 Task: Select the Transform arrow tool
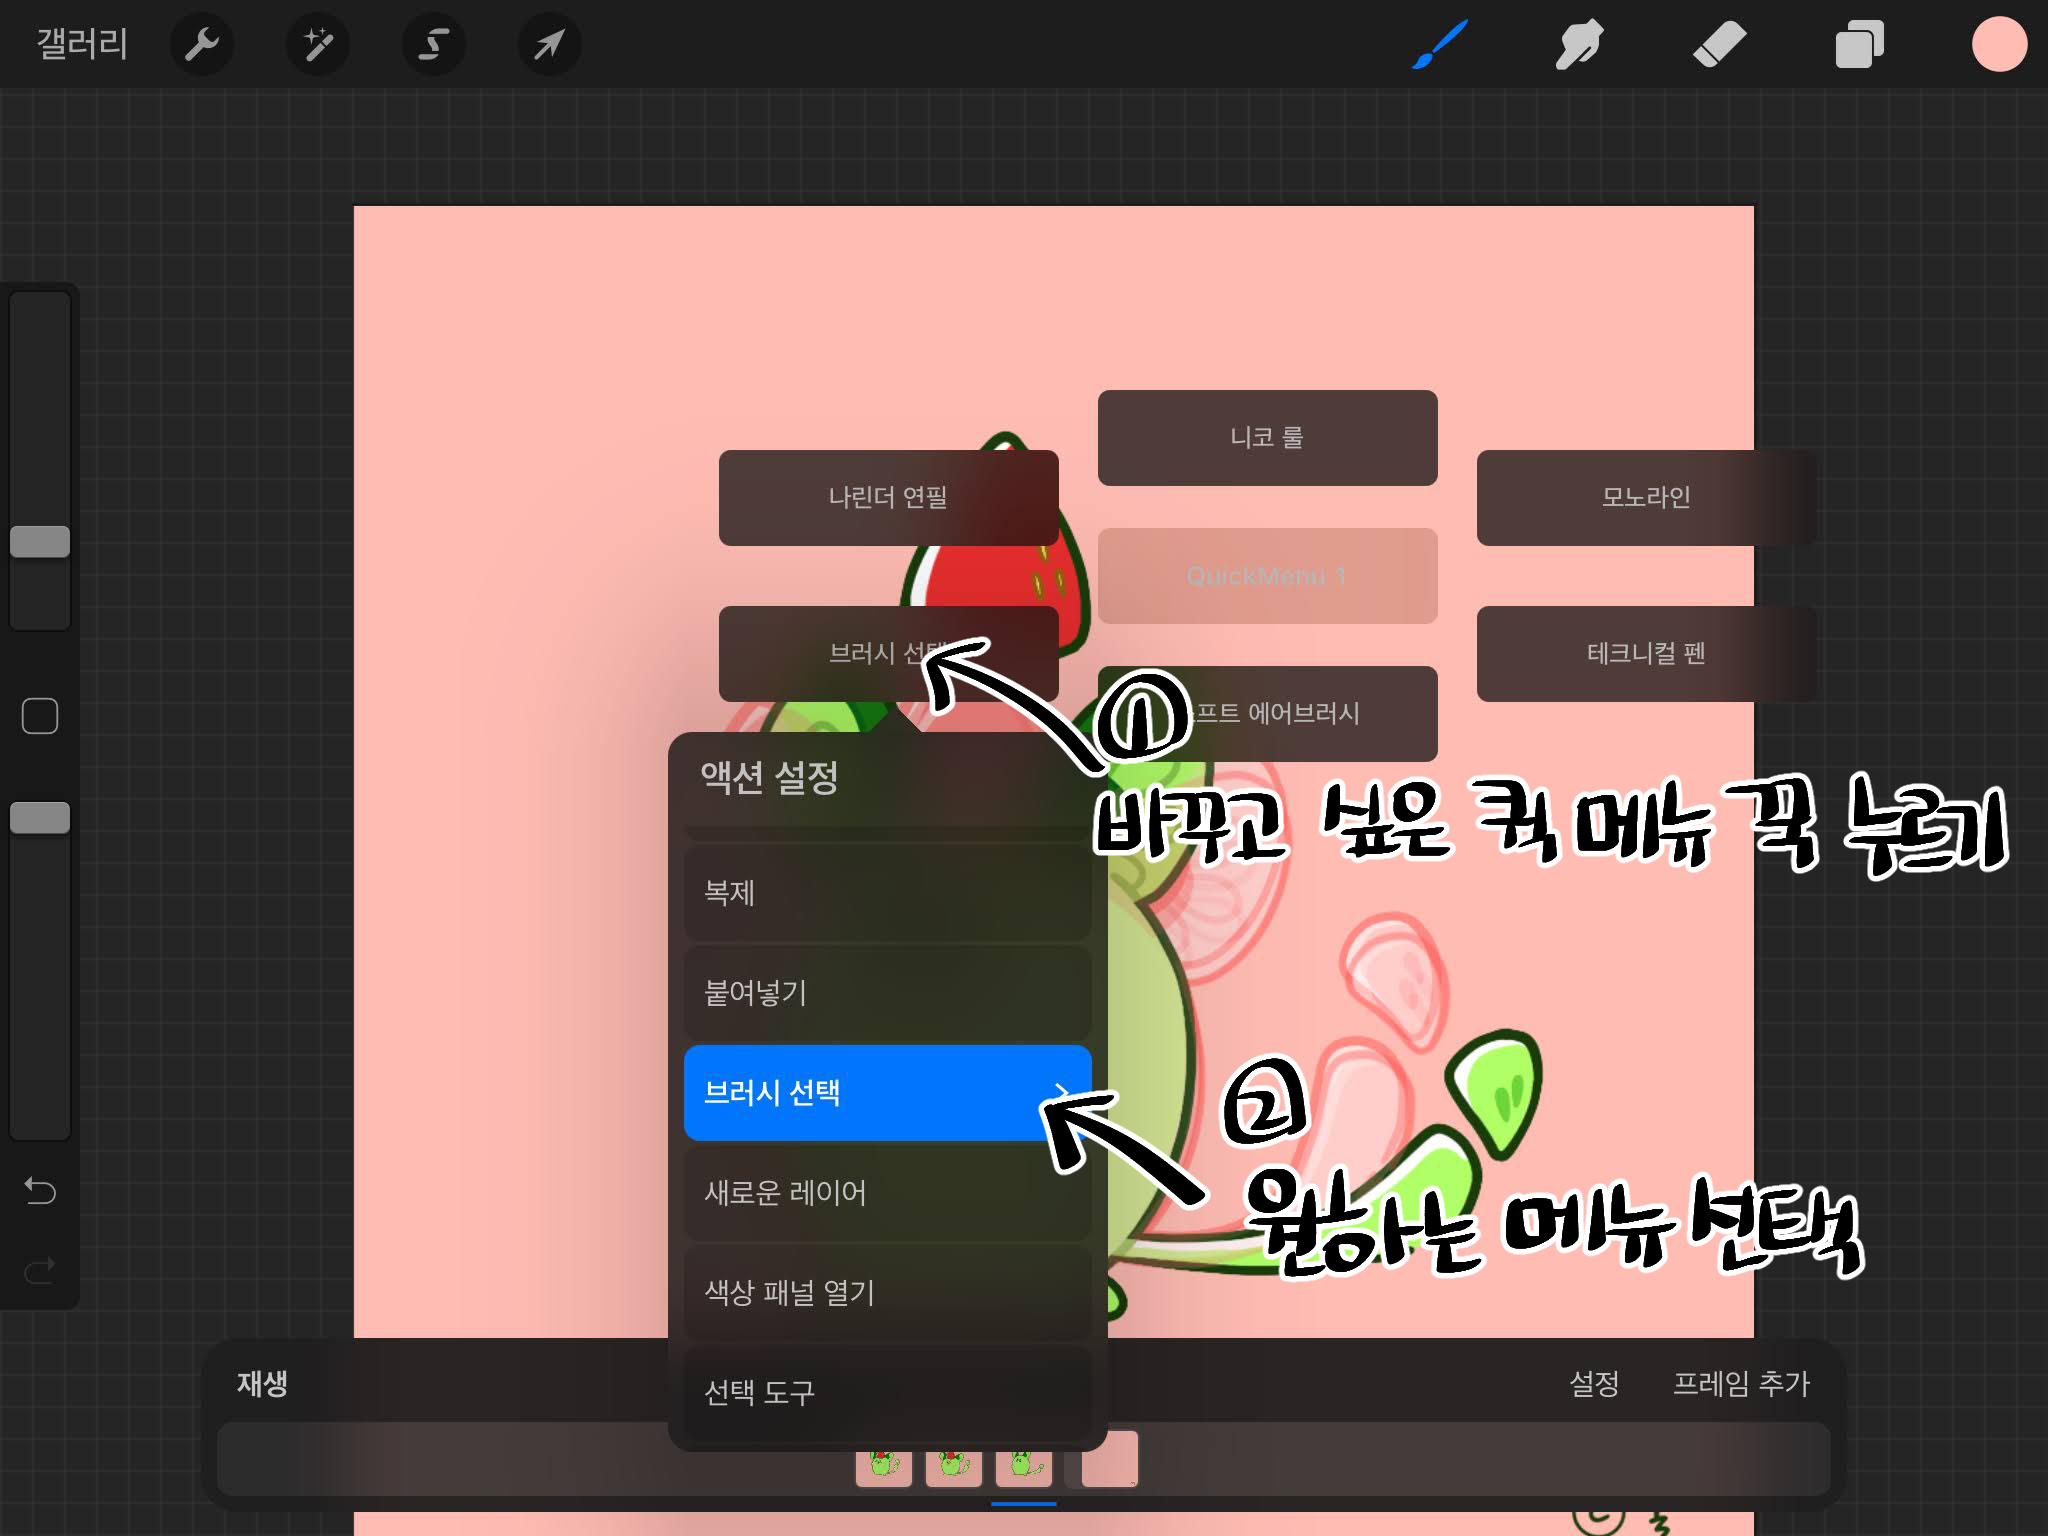(x=549, y=44)
